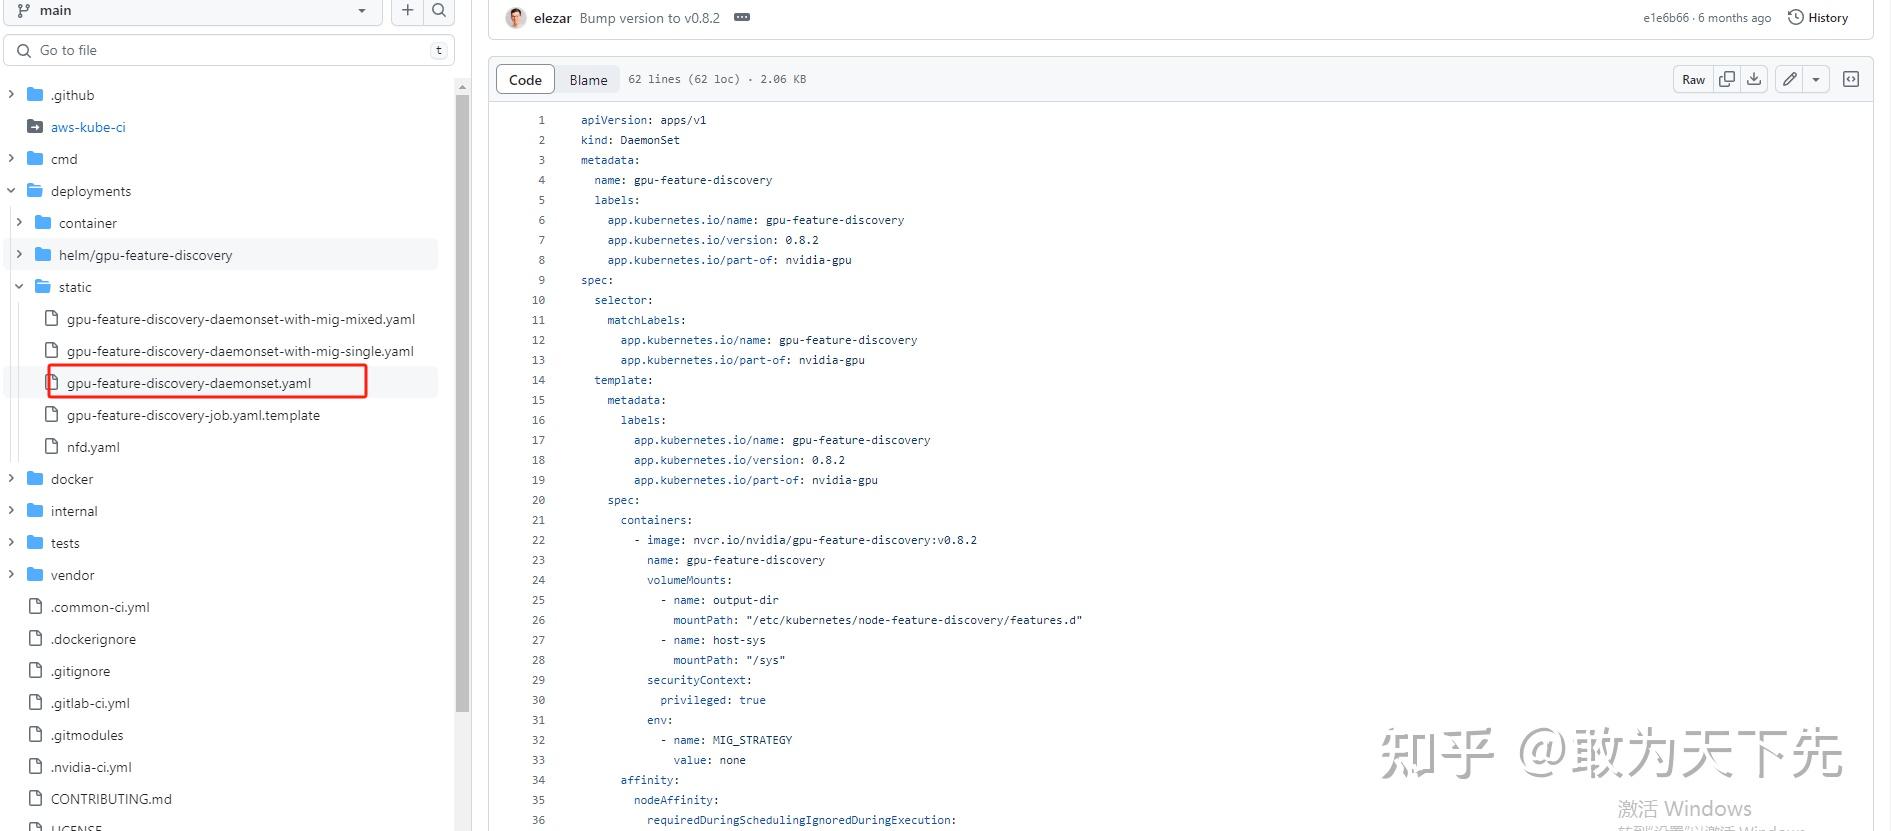1891x831 pixels.
Task: Click the add file plus icon
Action: click(407, 11)
